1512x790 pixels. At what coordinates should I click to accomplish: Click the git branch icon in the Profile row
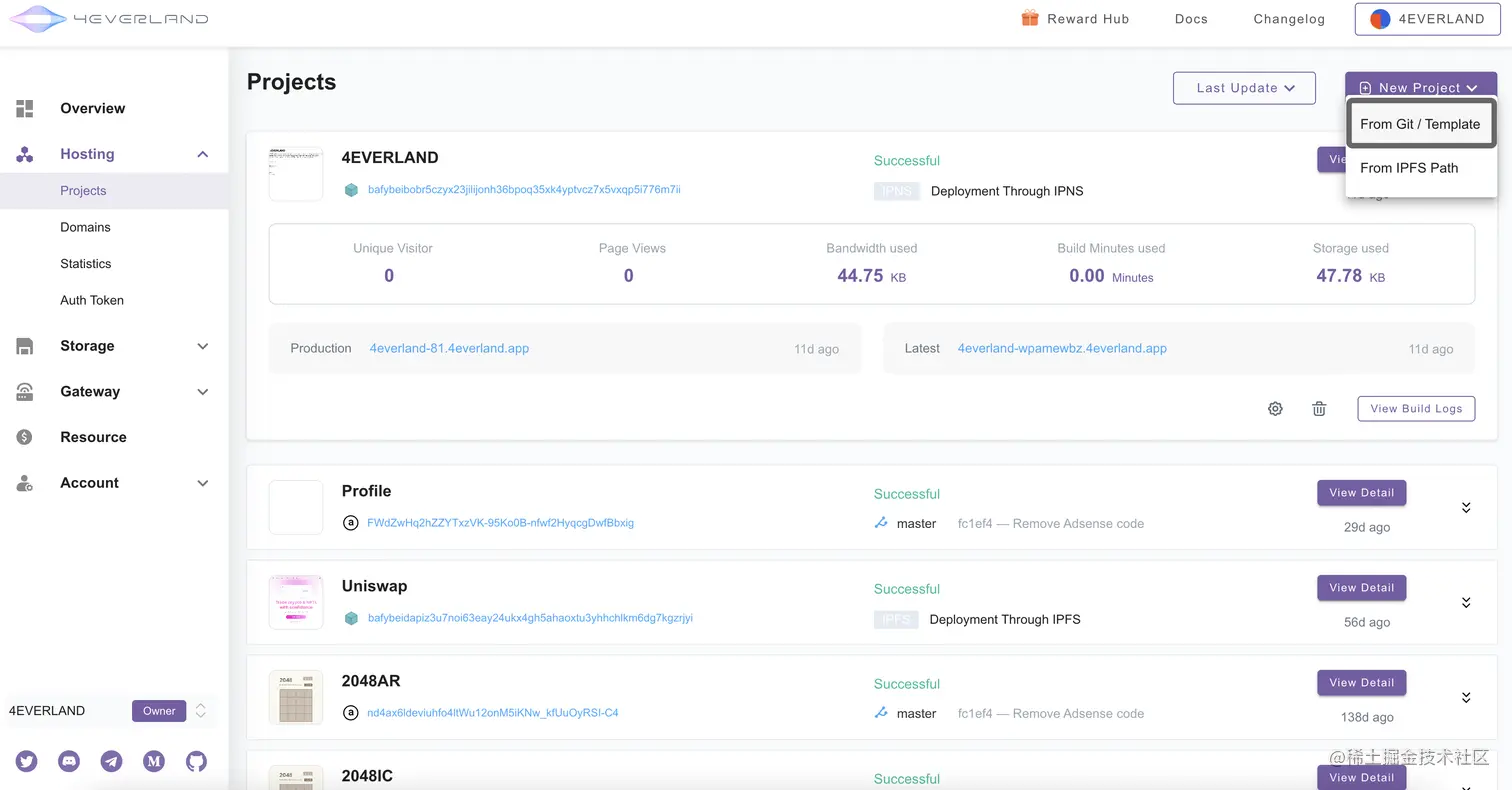click(x=881, y=523)
